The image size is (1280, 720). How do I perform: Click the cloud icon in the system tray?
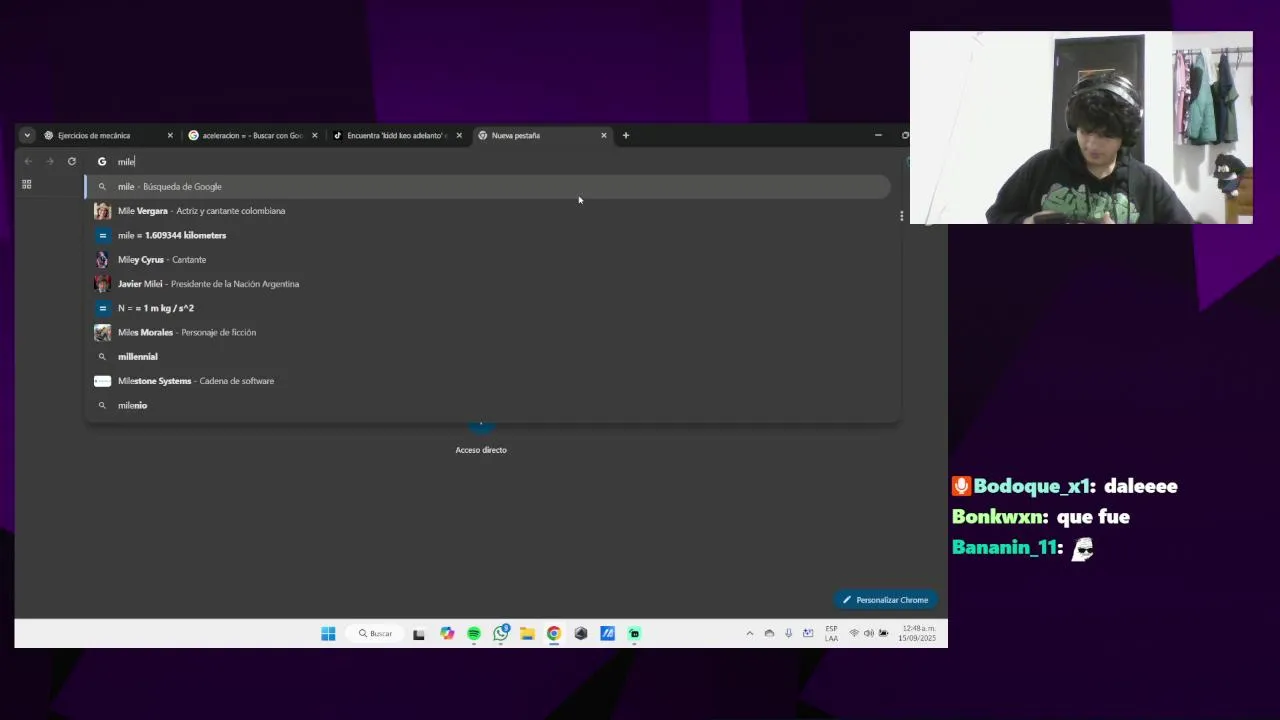pos(769,633)
